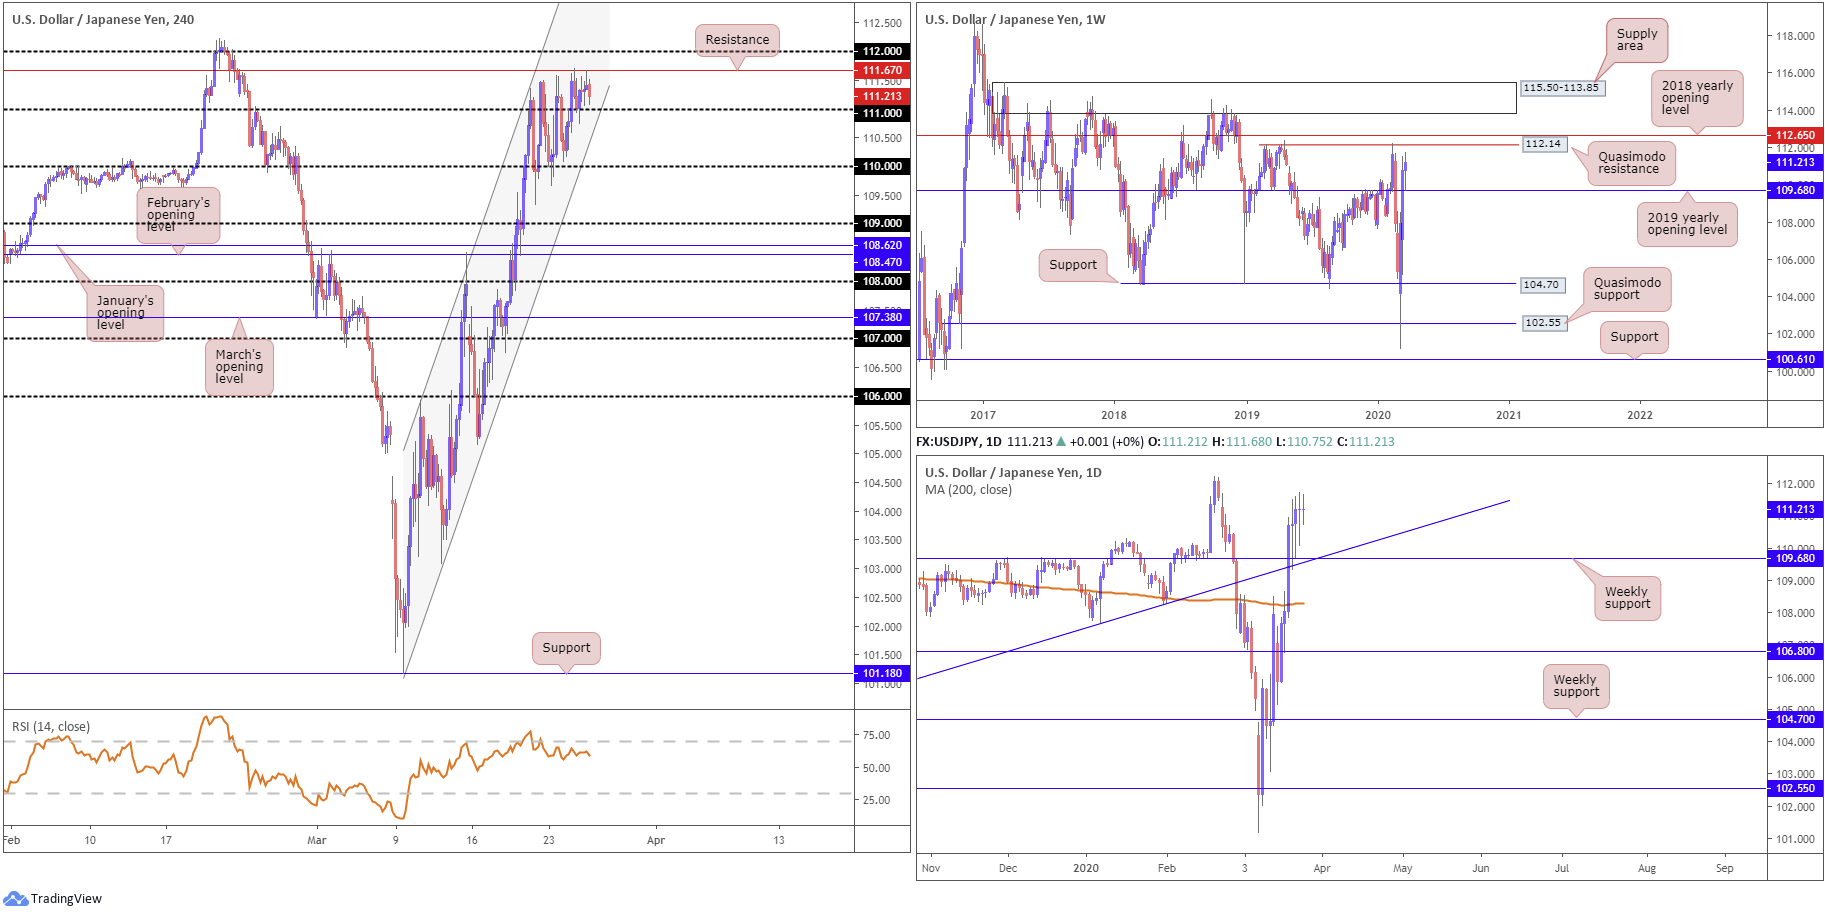
Task: Click the Supply area callout on weekly chart
Action: pos(1637,40)
